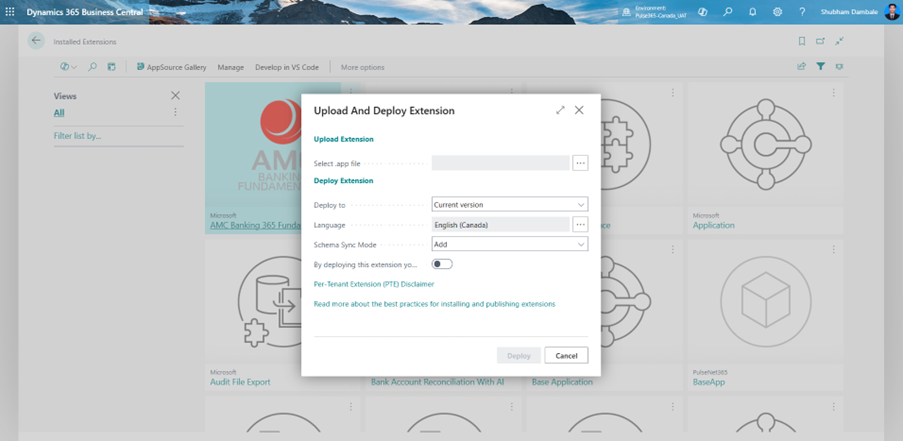903x441 pixels.
Task: Open the more menu on BaseApp tile
Action: [833, 249]
